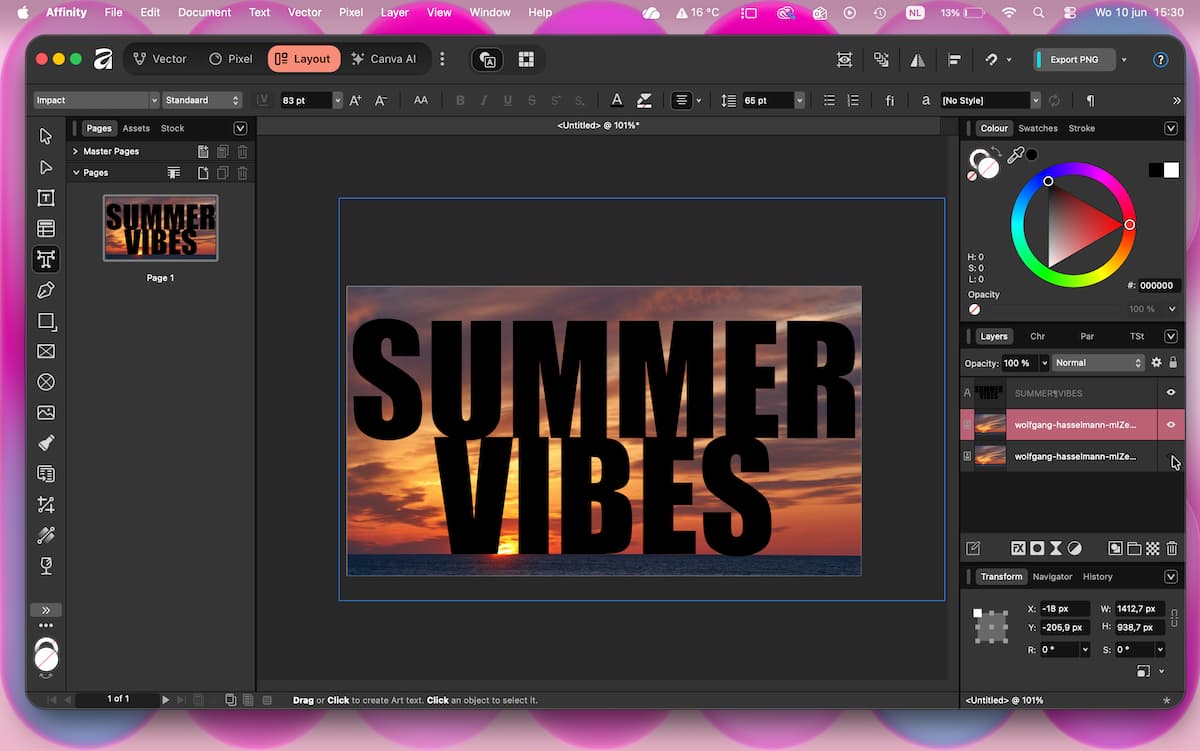This screenshot has height=751, width=1200.
Task: Click the white colour swatch in Colour panel
Action: coord(1171,170)
